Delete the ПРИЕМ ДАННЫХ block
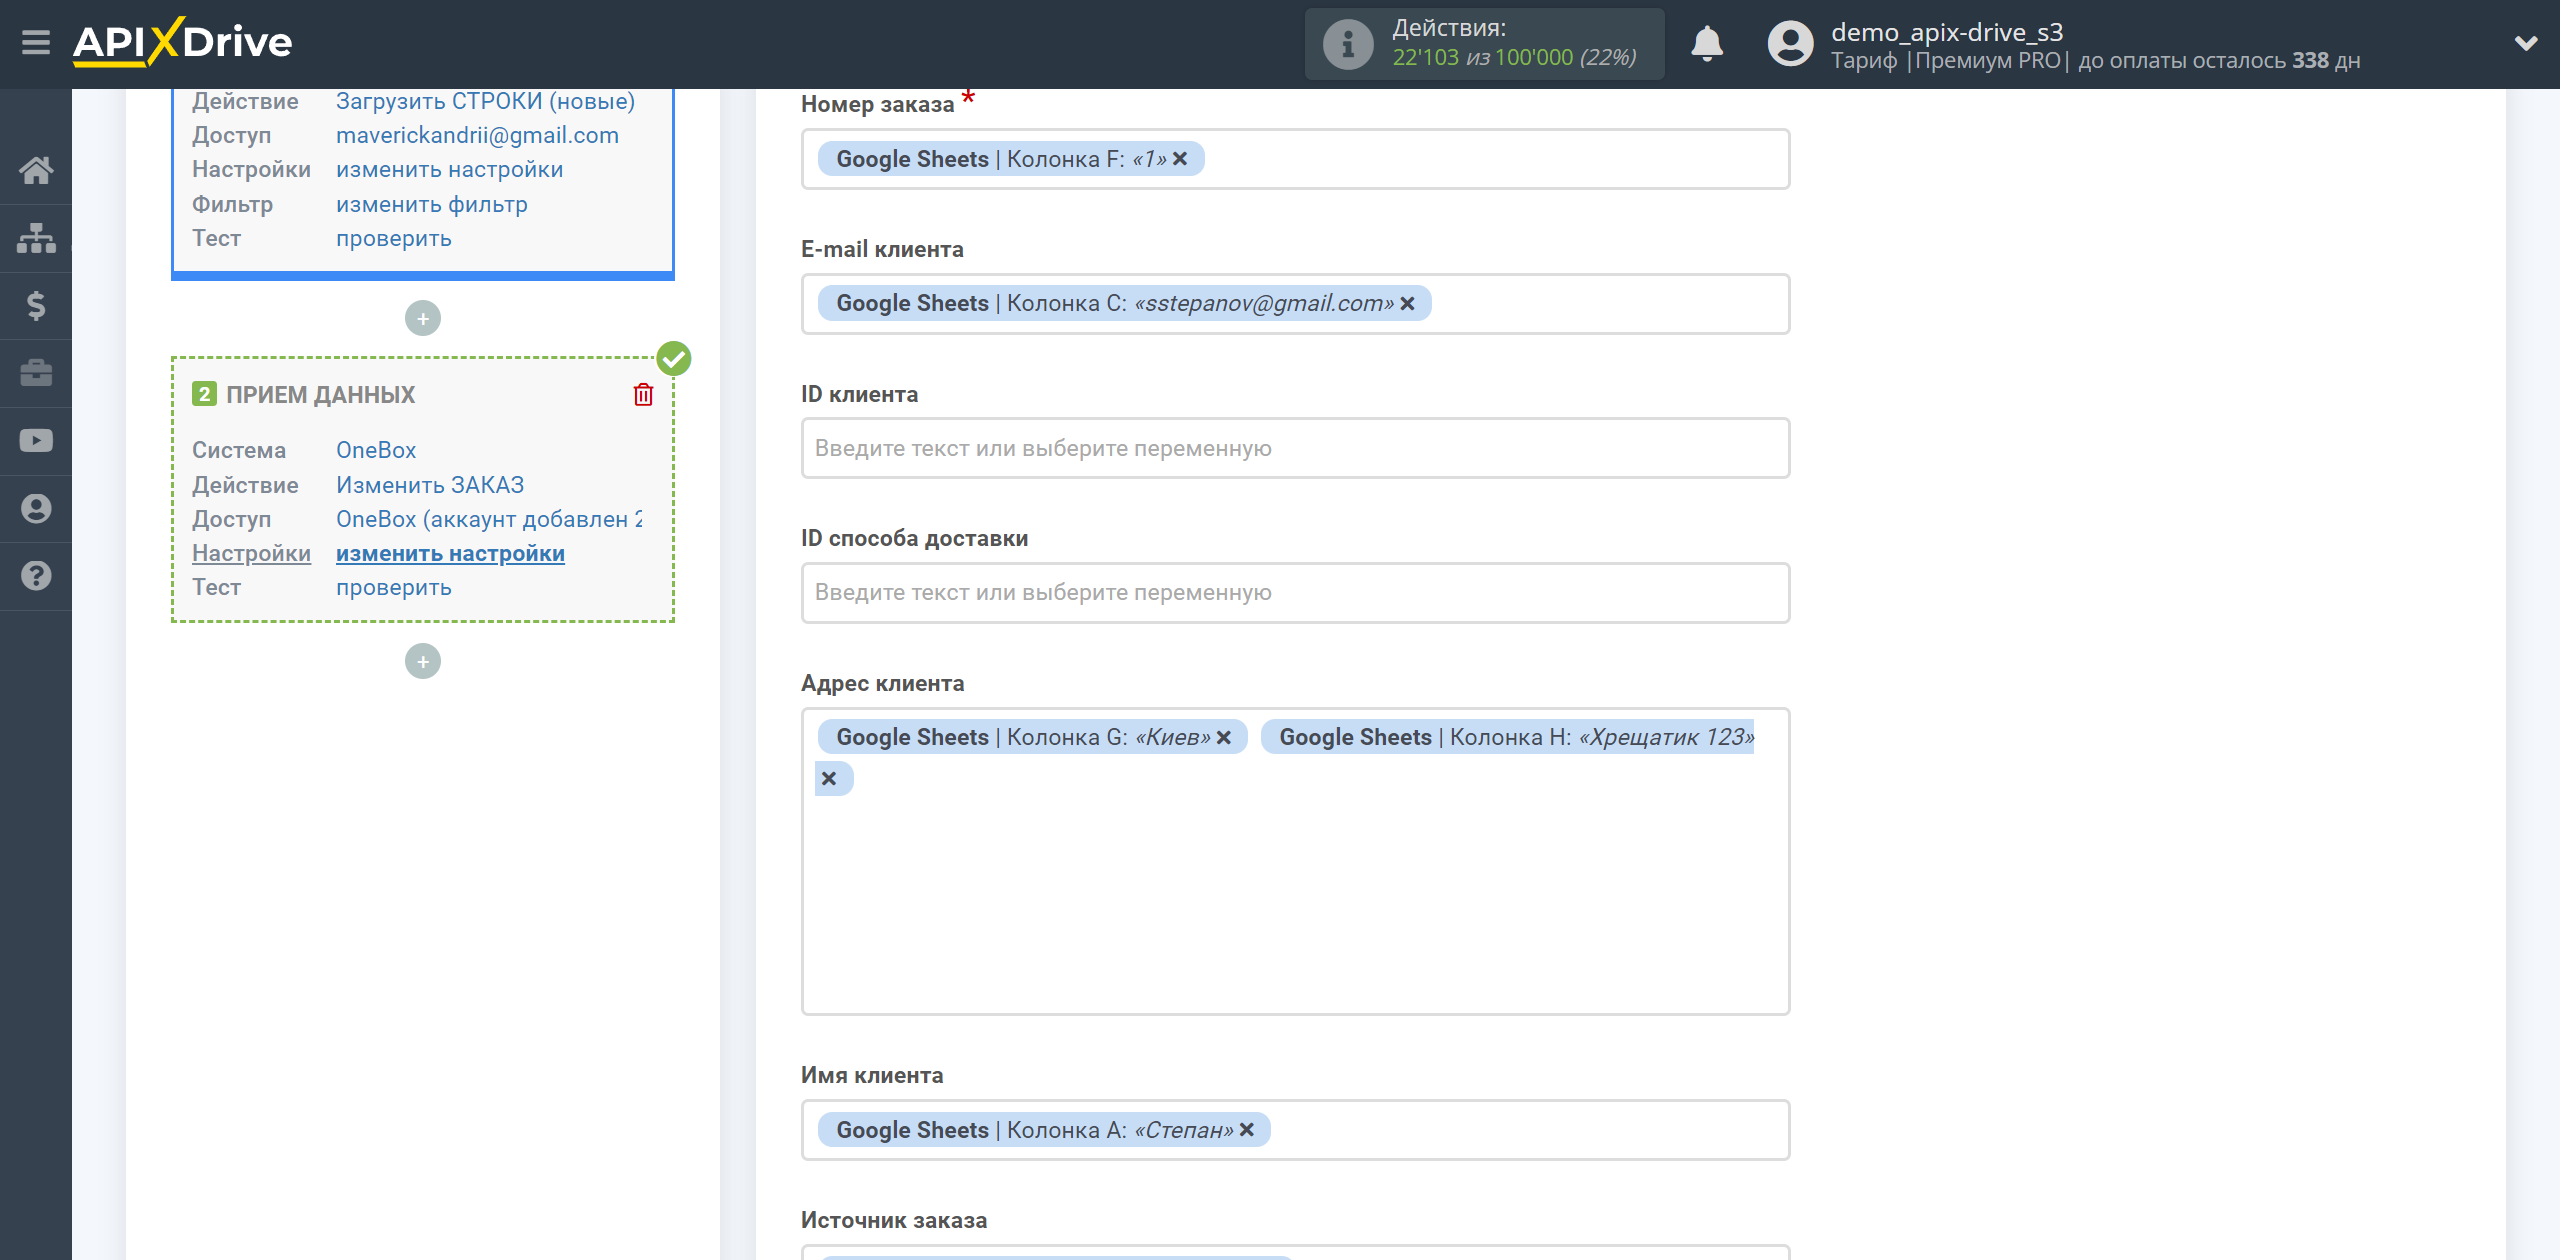The height and width of the screenshot is (1260, 2560). [x=643, y=394]
